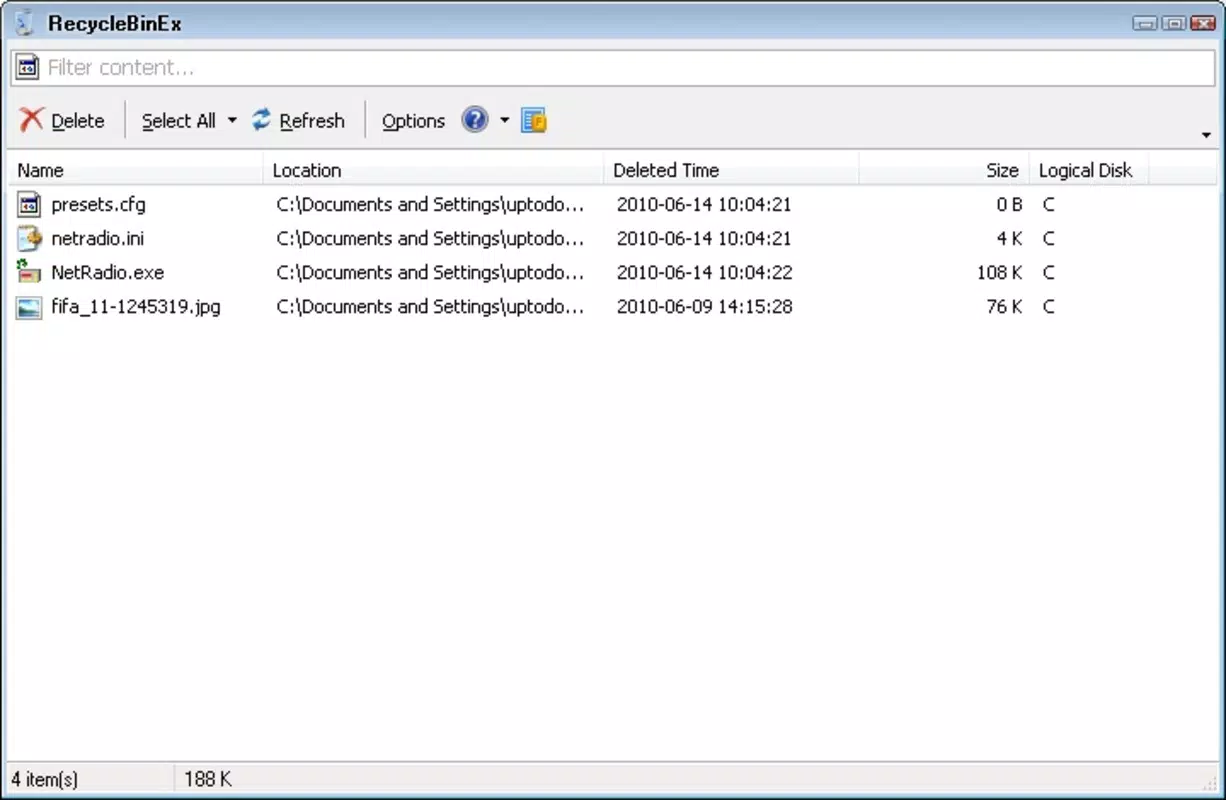1226x800 pixels.
Task: Click the location cell of NetRadio.exe
Action: (x=430, y=272)
